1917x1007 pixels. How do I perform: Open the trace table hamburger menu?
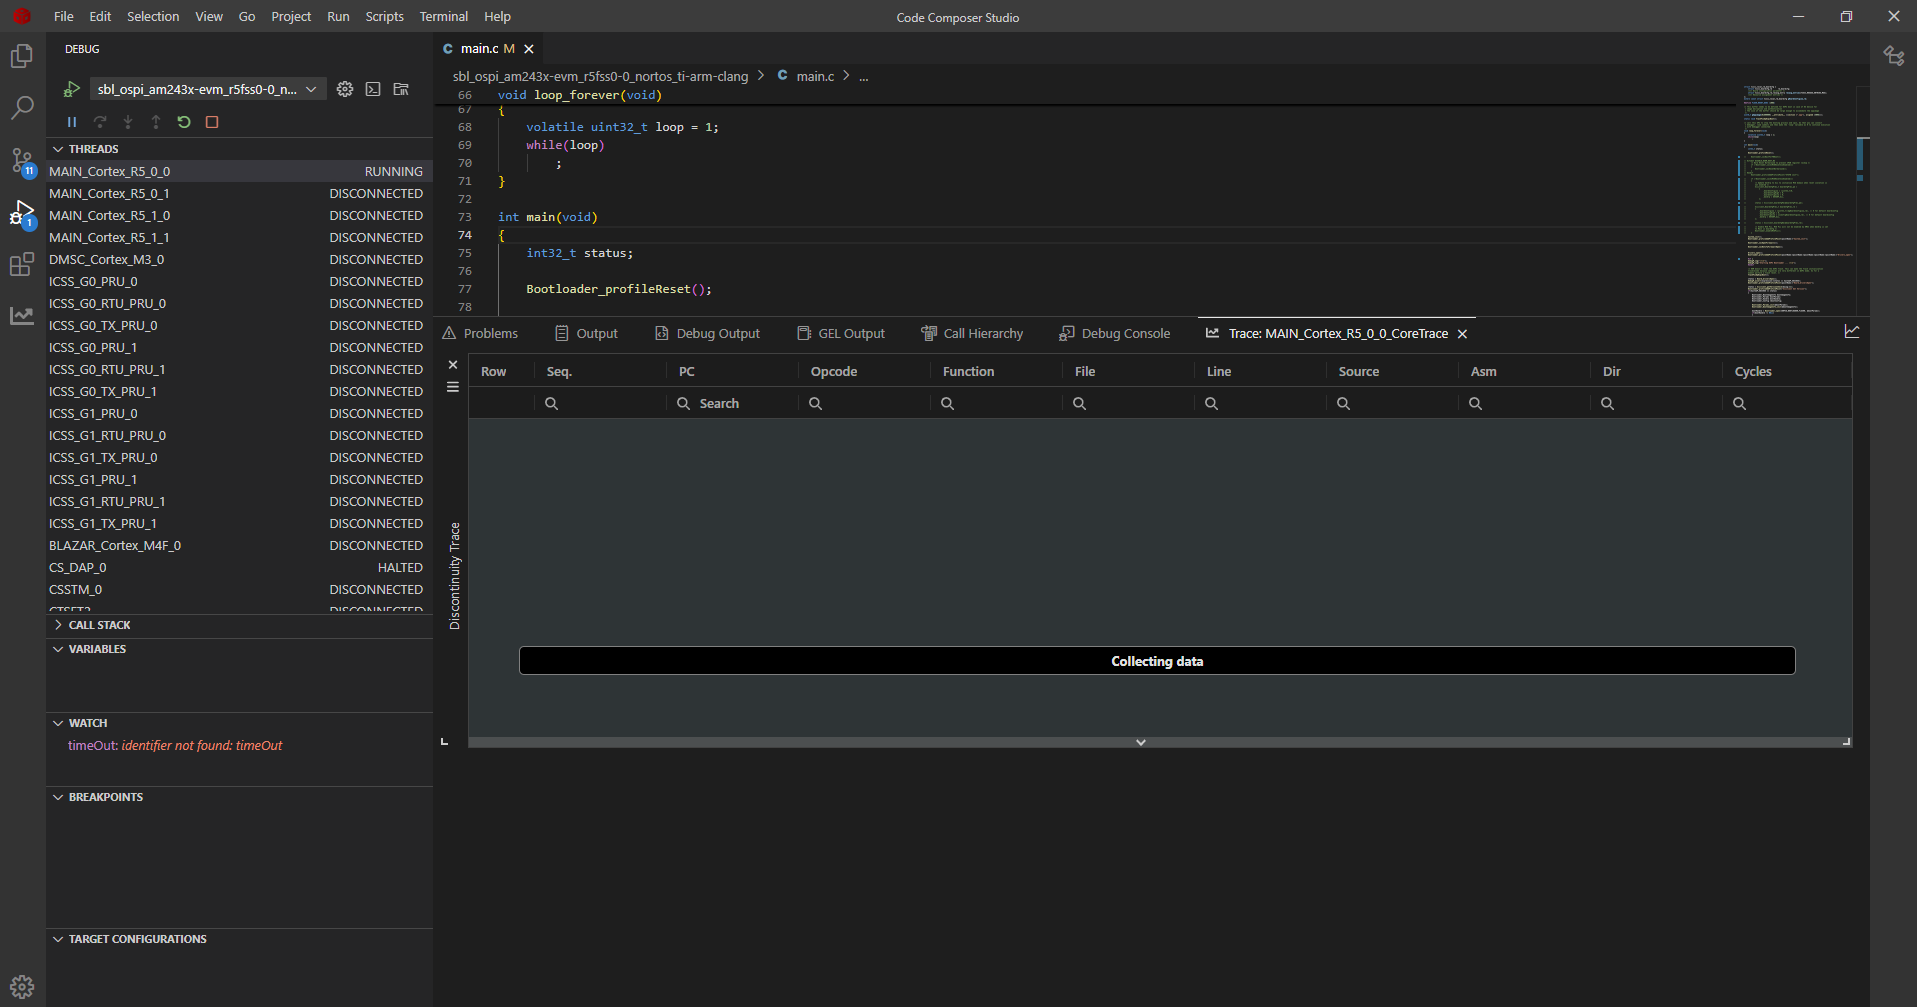453,387
